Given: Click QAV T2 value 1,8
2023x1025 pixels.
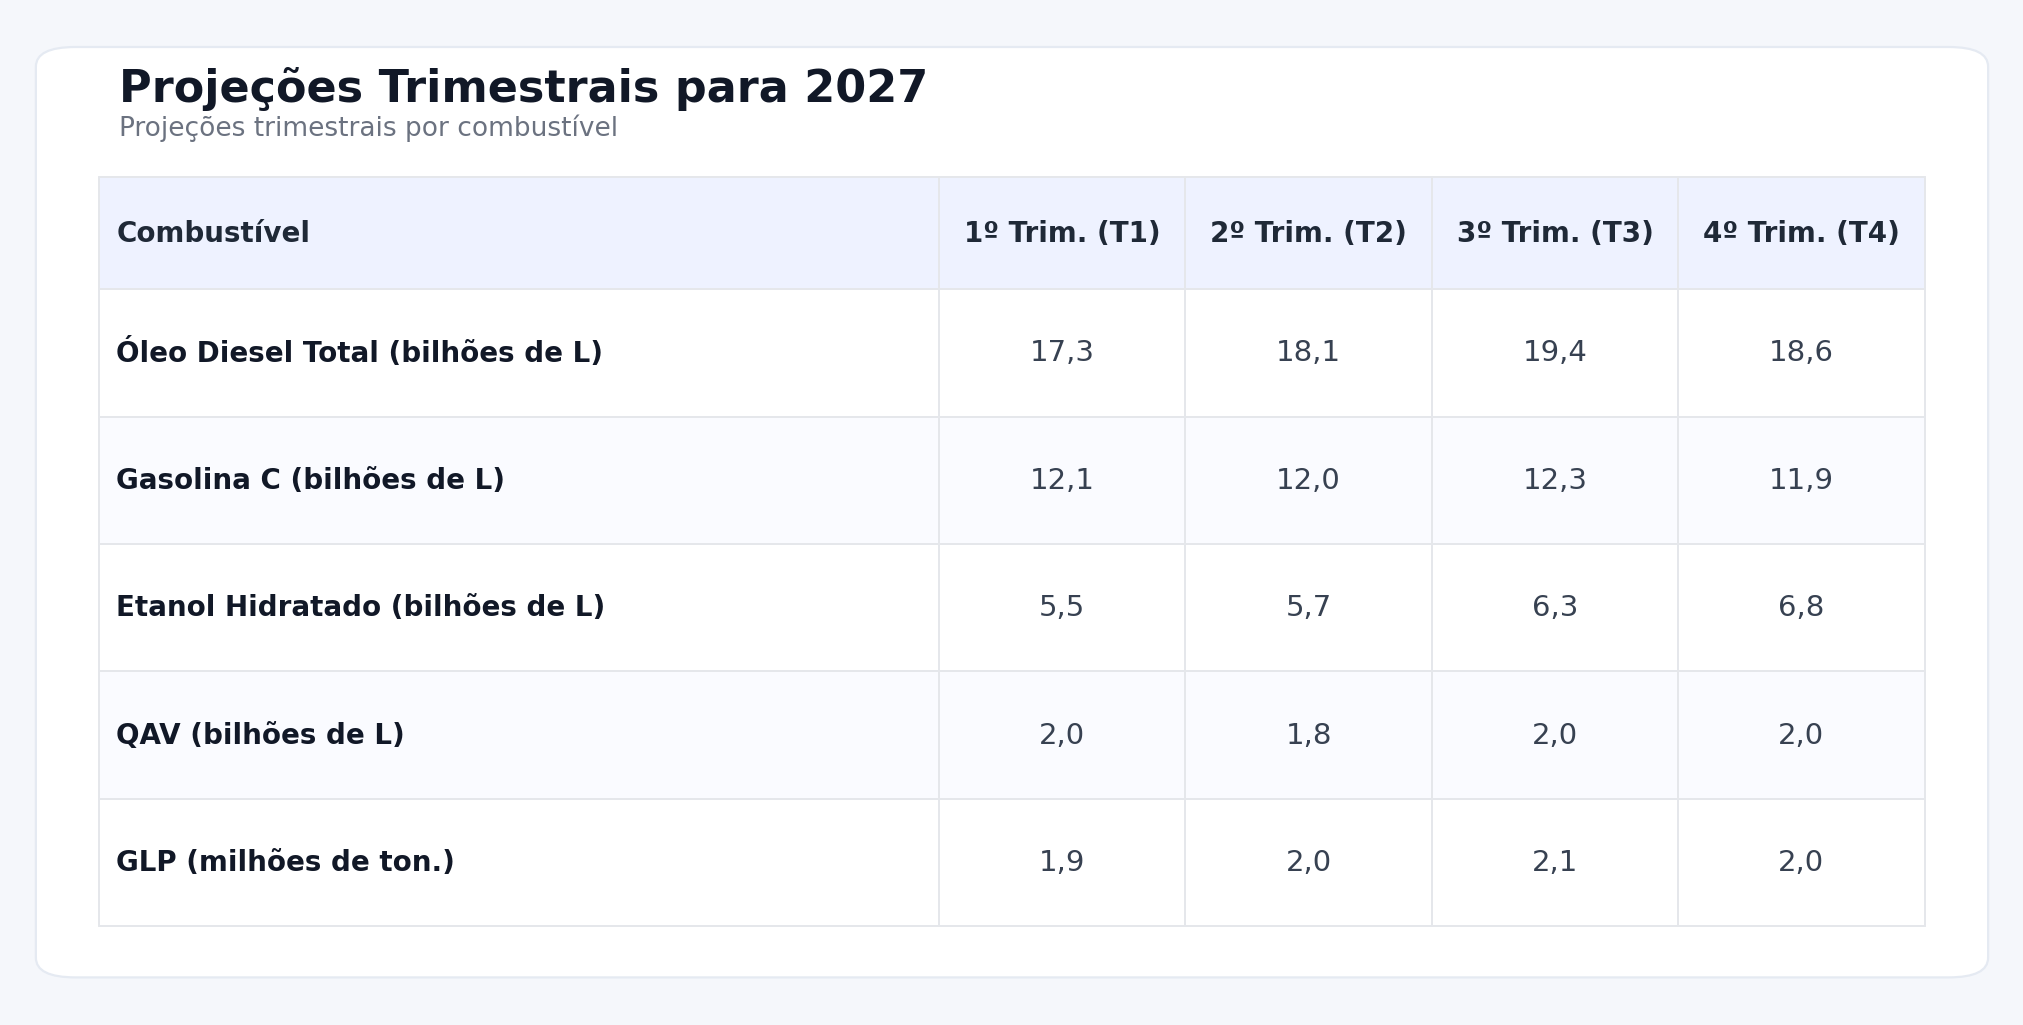Looking at the screenshot, I should point(1308,735).
